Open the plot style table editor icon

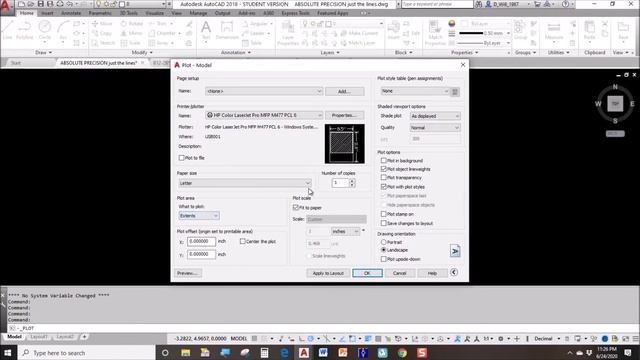[455, 91]
